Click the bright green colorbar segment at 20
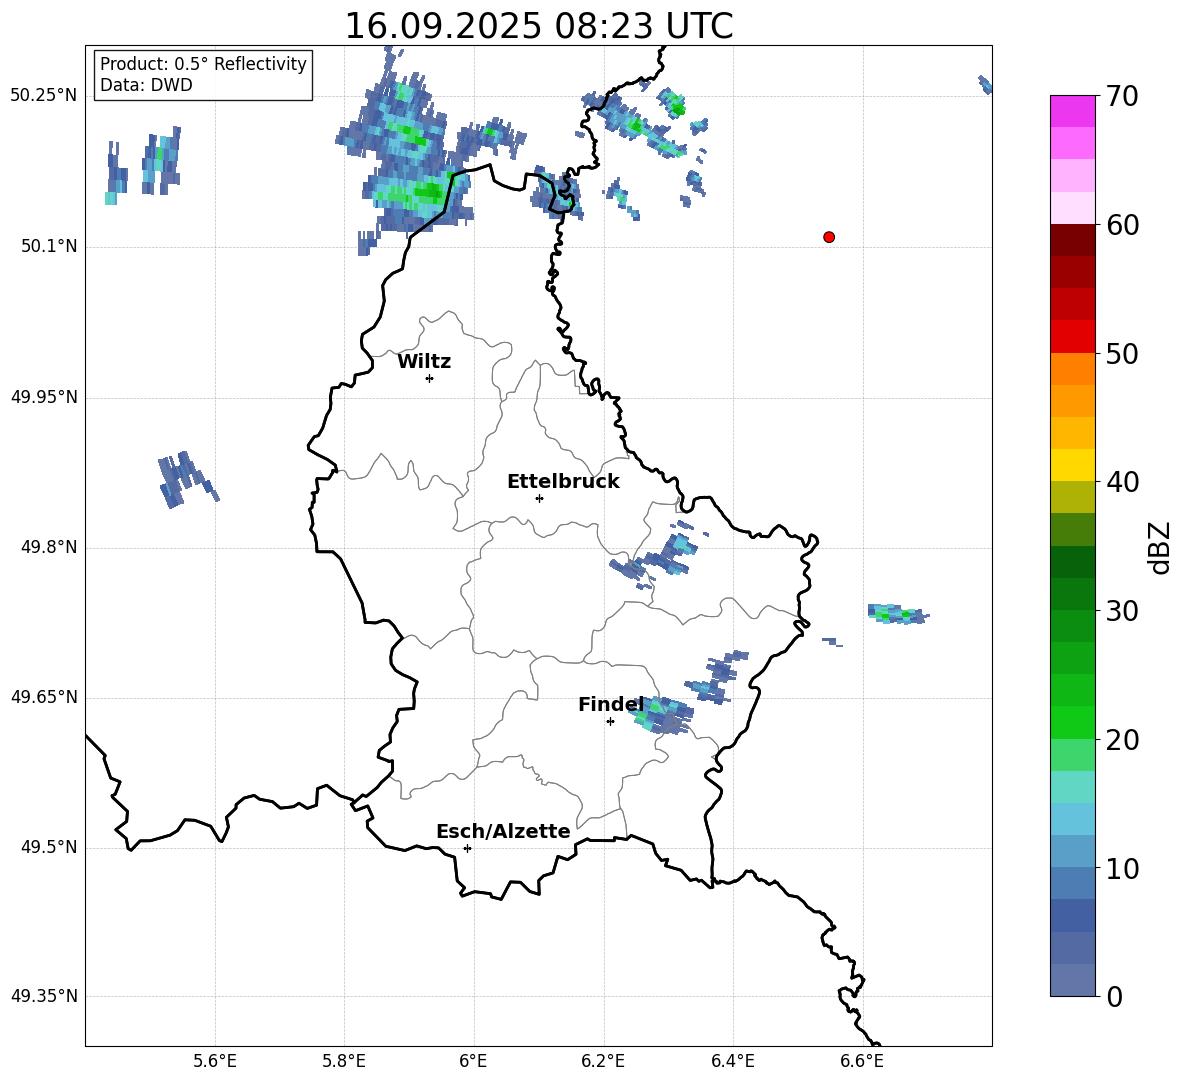 1073,722
